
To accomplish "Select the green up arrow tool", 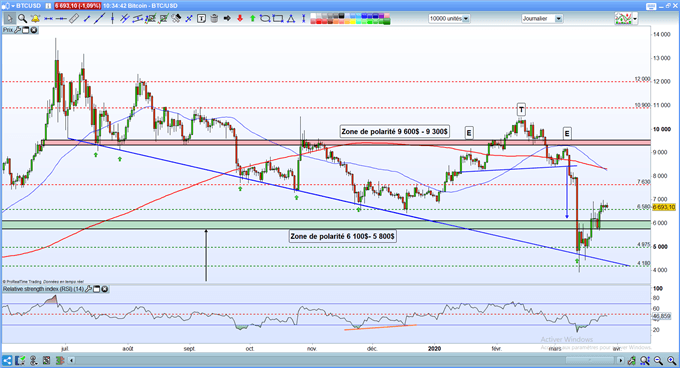I will pos(252,18).
